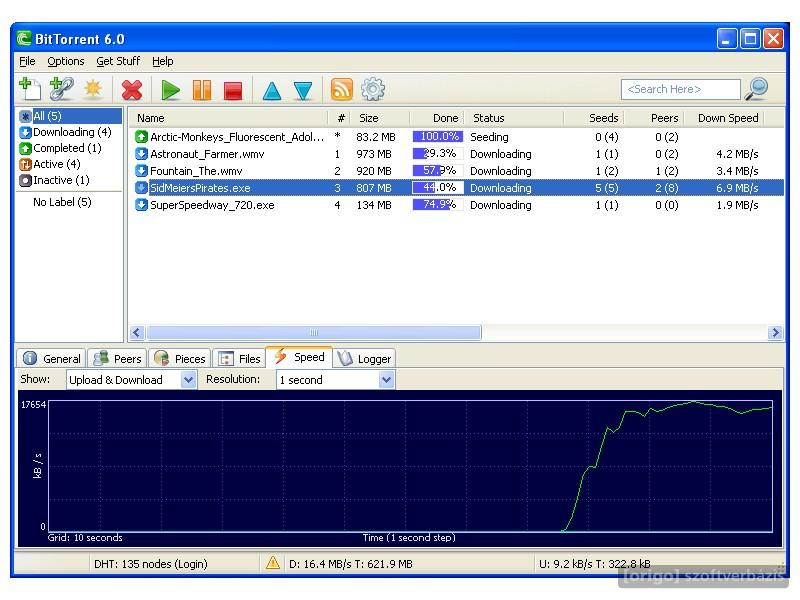
Task: Open the Get Stuff menu
Action: [x=118, y=61]
